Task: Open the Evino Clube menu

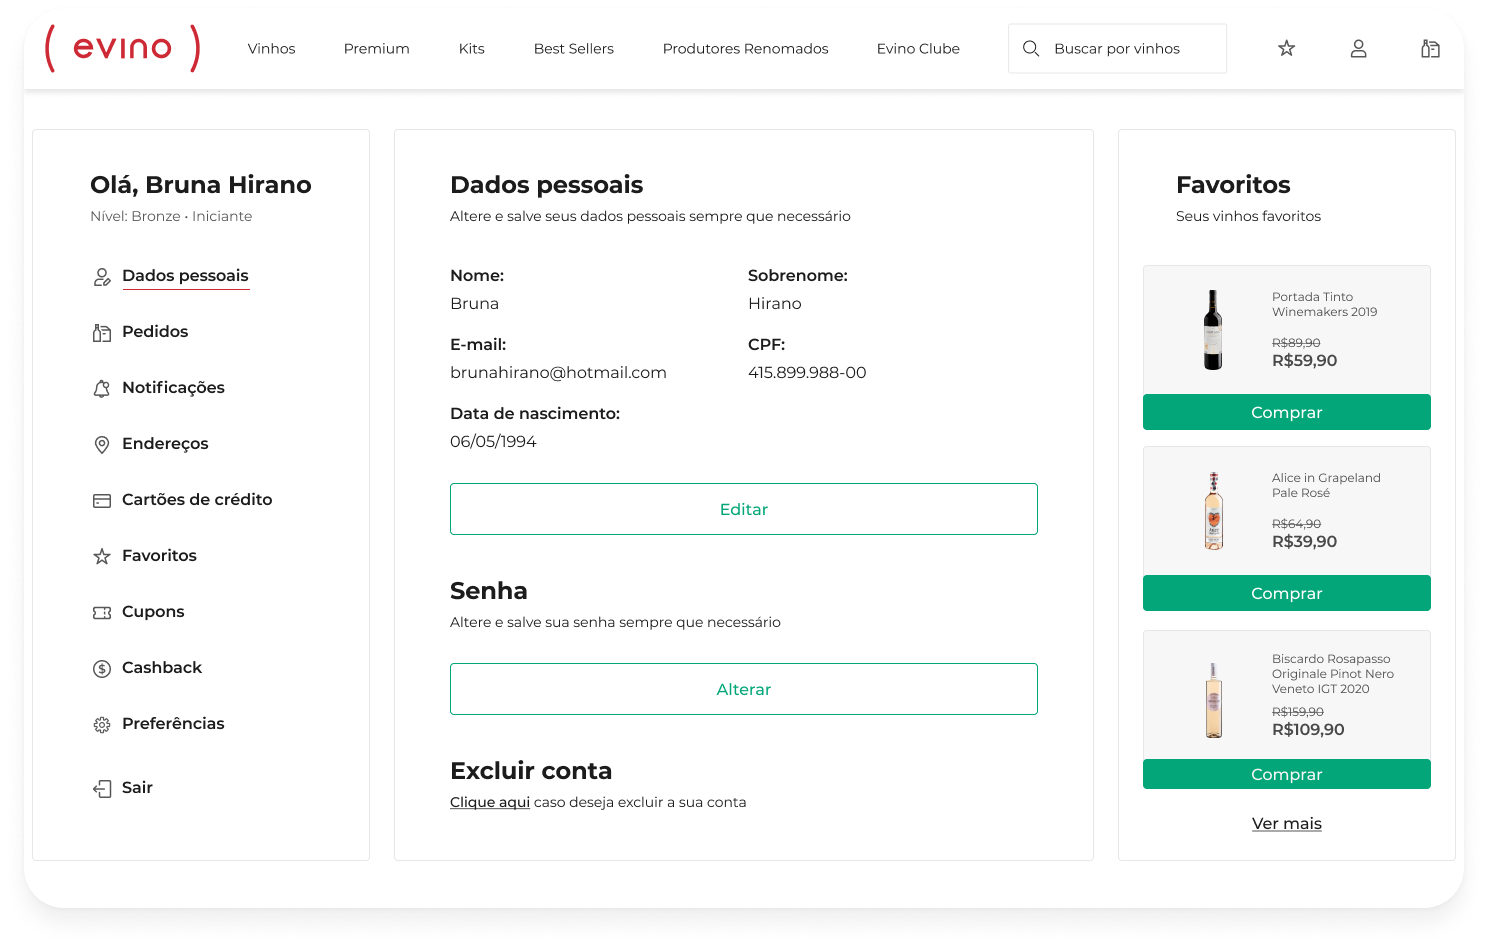Action: point(918,48)
